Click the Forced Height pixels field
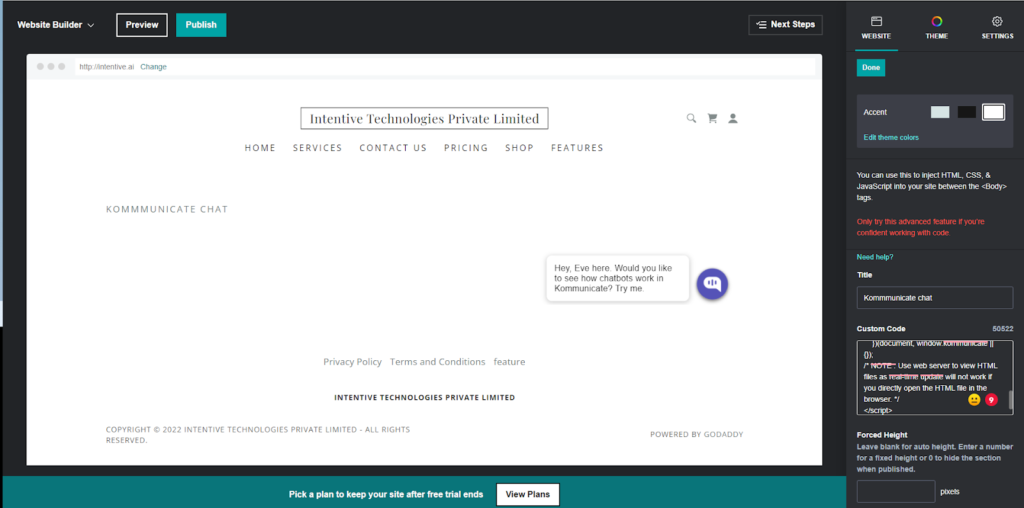 [x=896, y=492]
